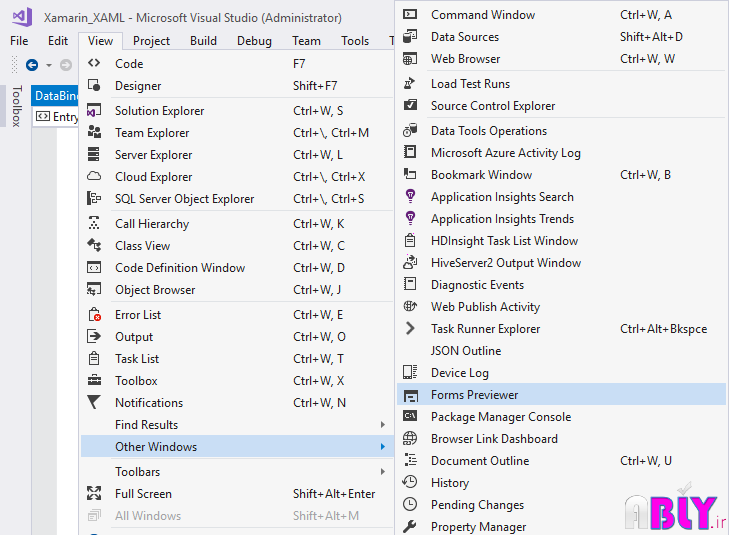Click the Property Manager wrench icon
Screen dimensions: 729x535
click(410, 526)
